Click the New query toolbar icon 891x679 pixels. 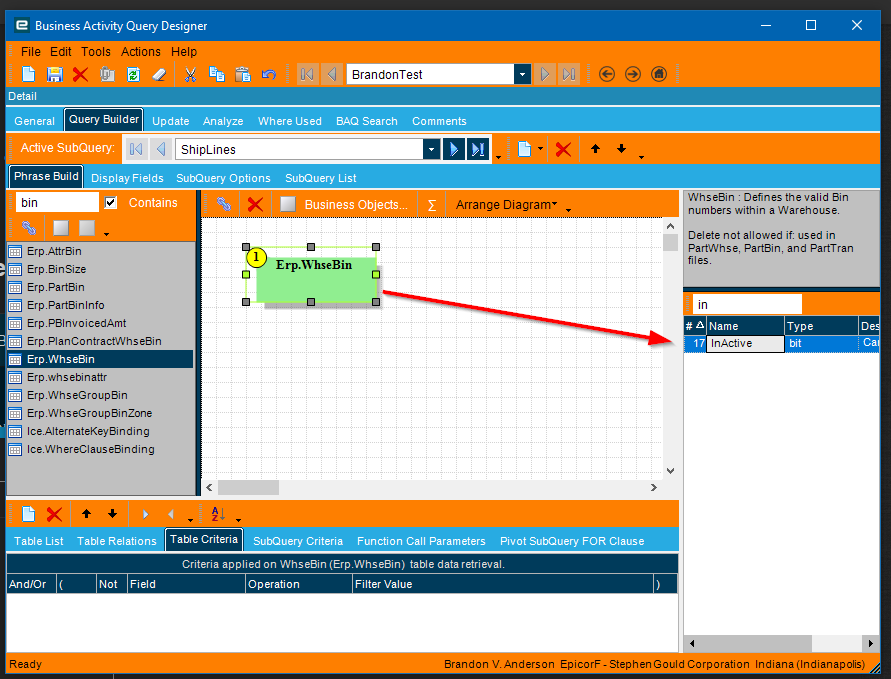coord(28,74)
